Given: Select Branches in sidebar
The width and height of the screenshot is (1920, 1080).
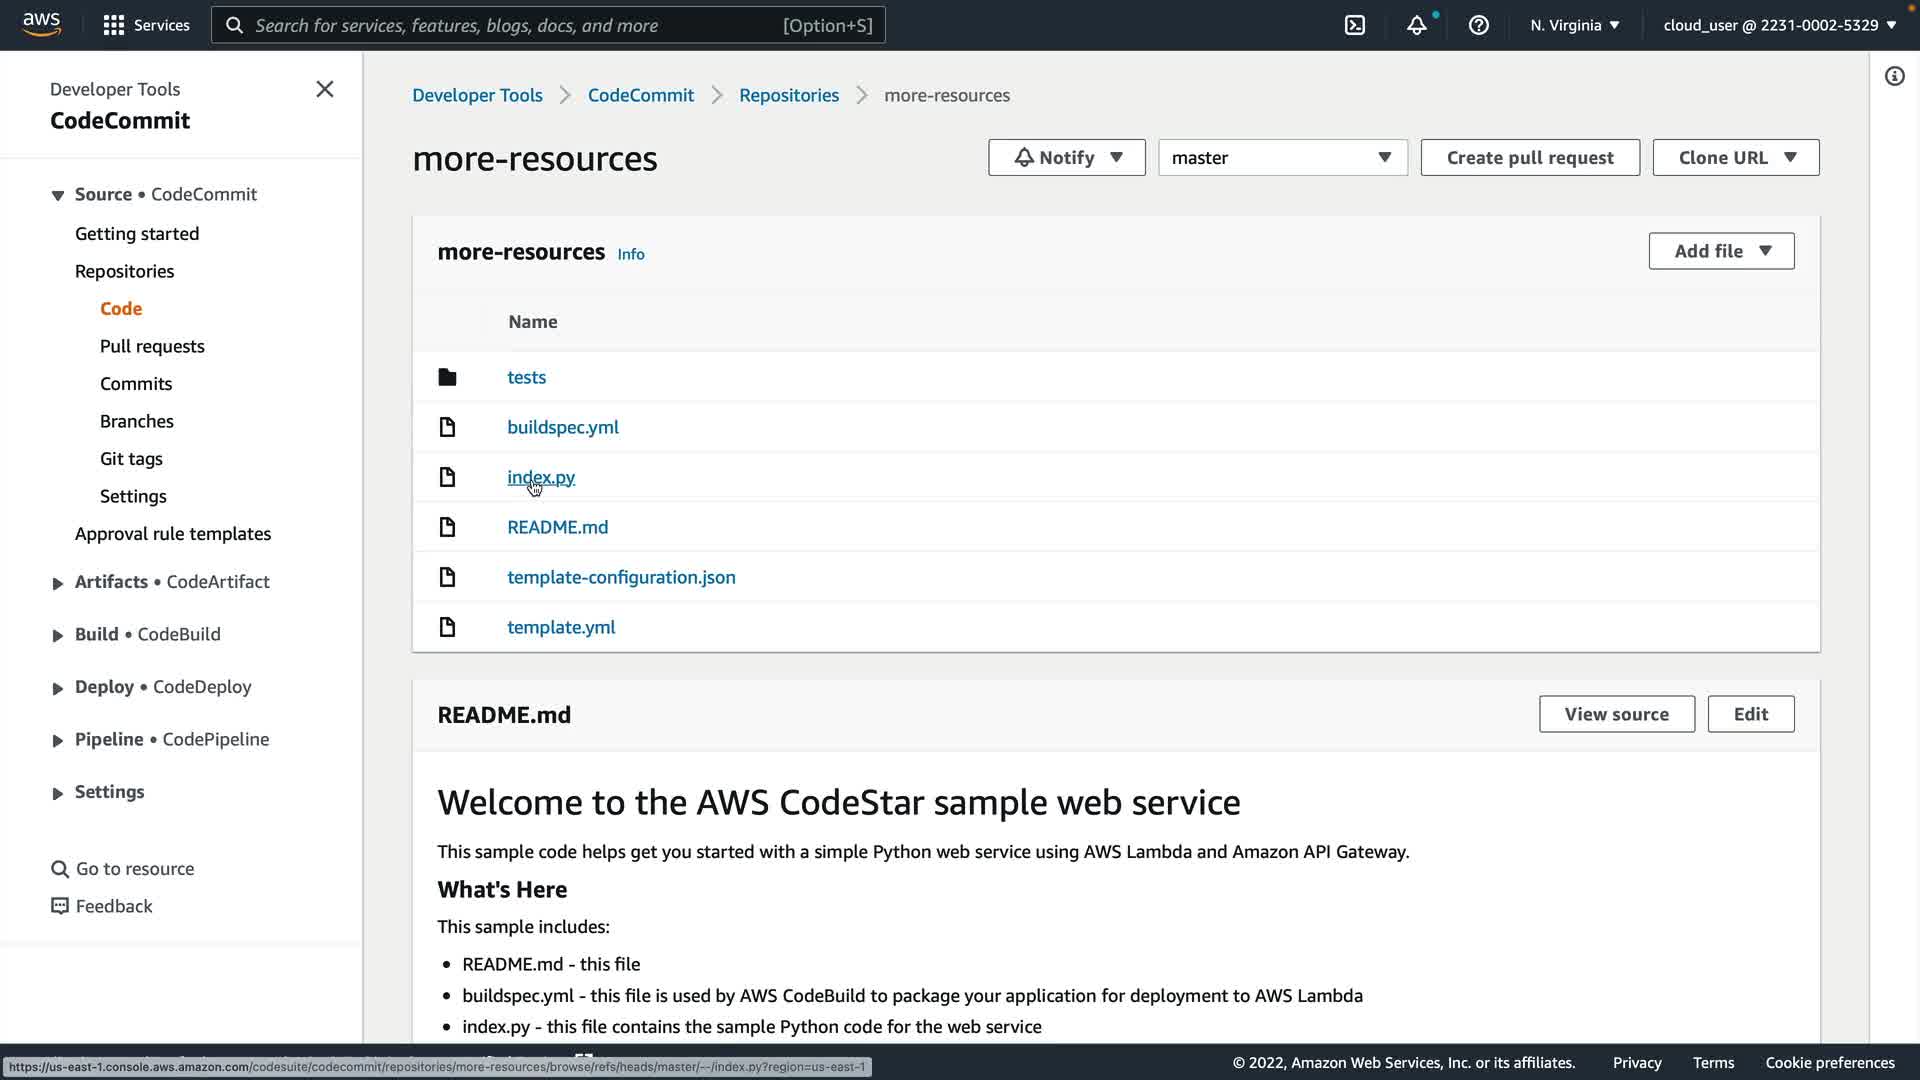Looking at the screenshot, I should 137,421.
